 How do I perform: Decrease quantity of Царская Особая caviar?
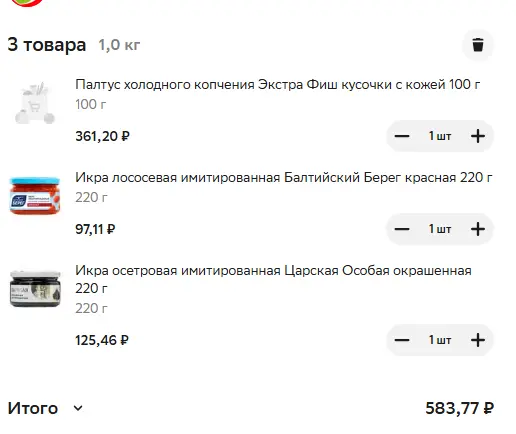(402, 340)
